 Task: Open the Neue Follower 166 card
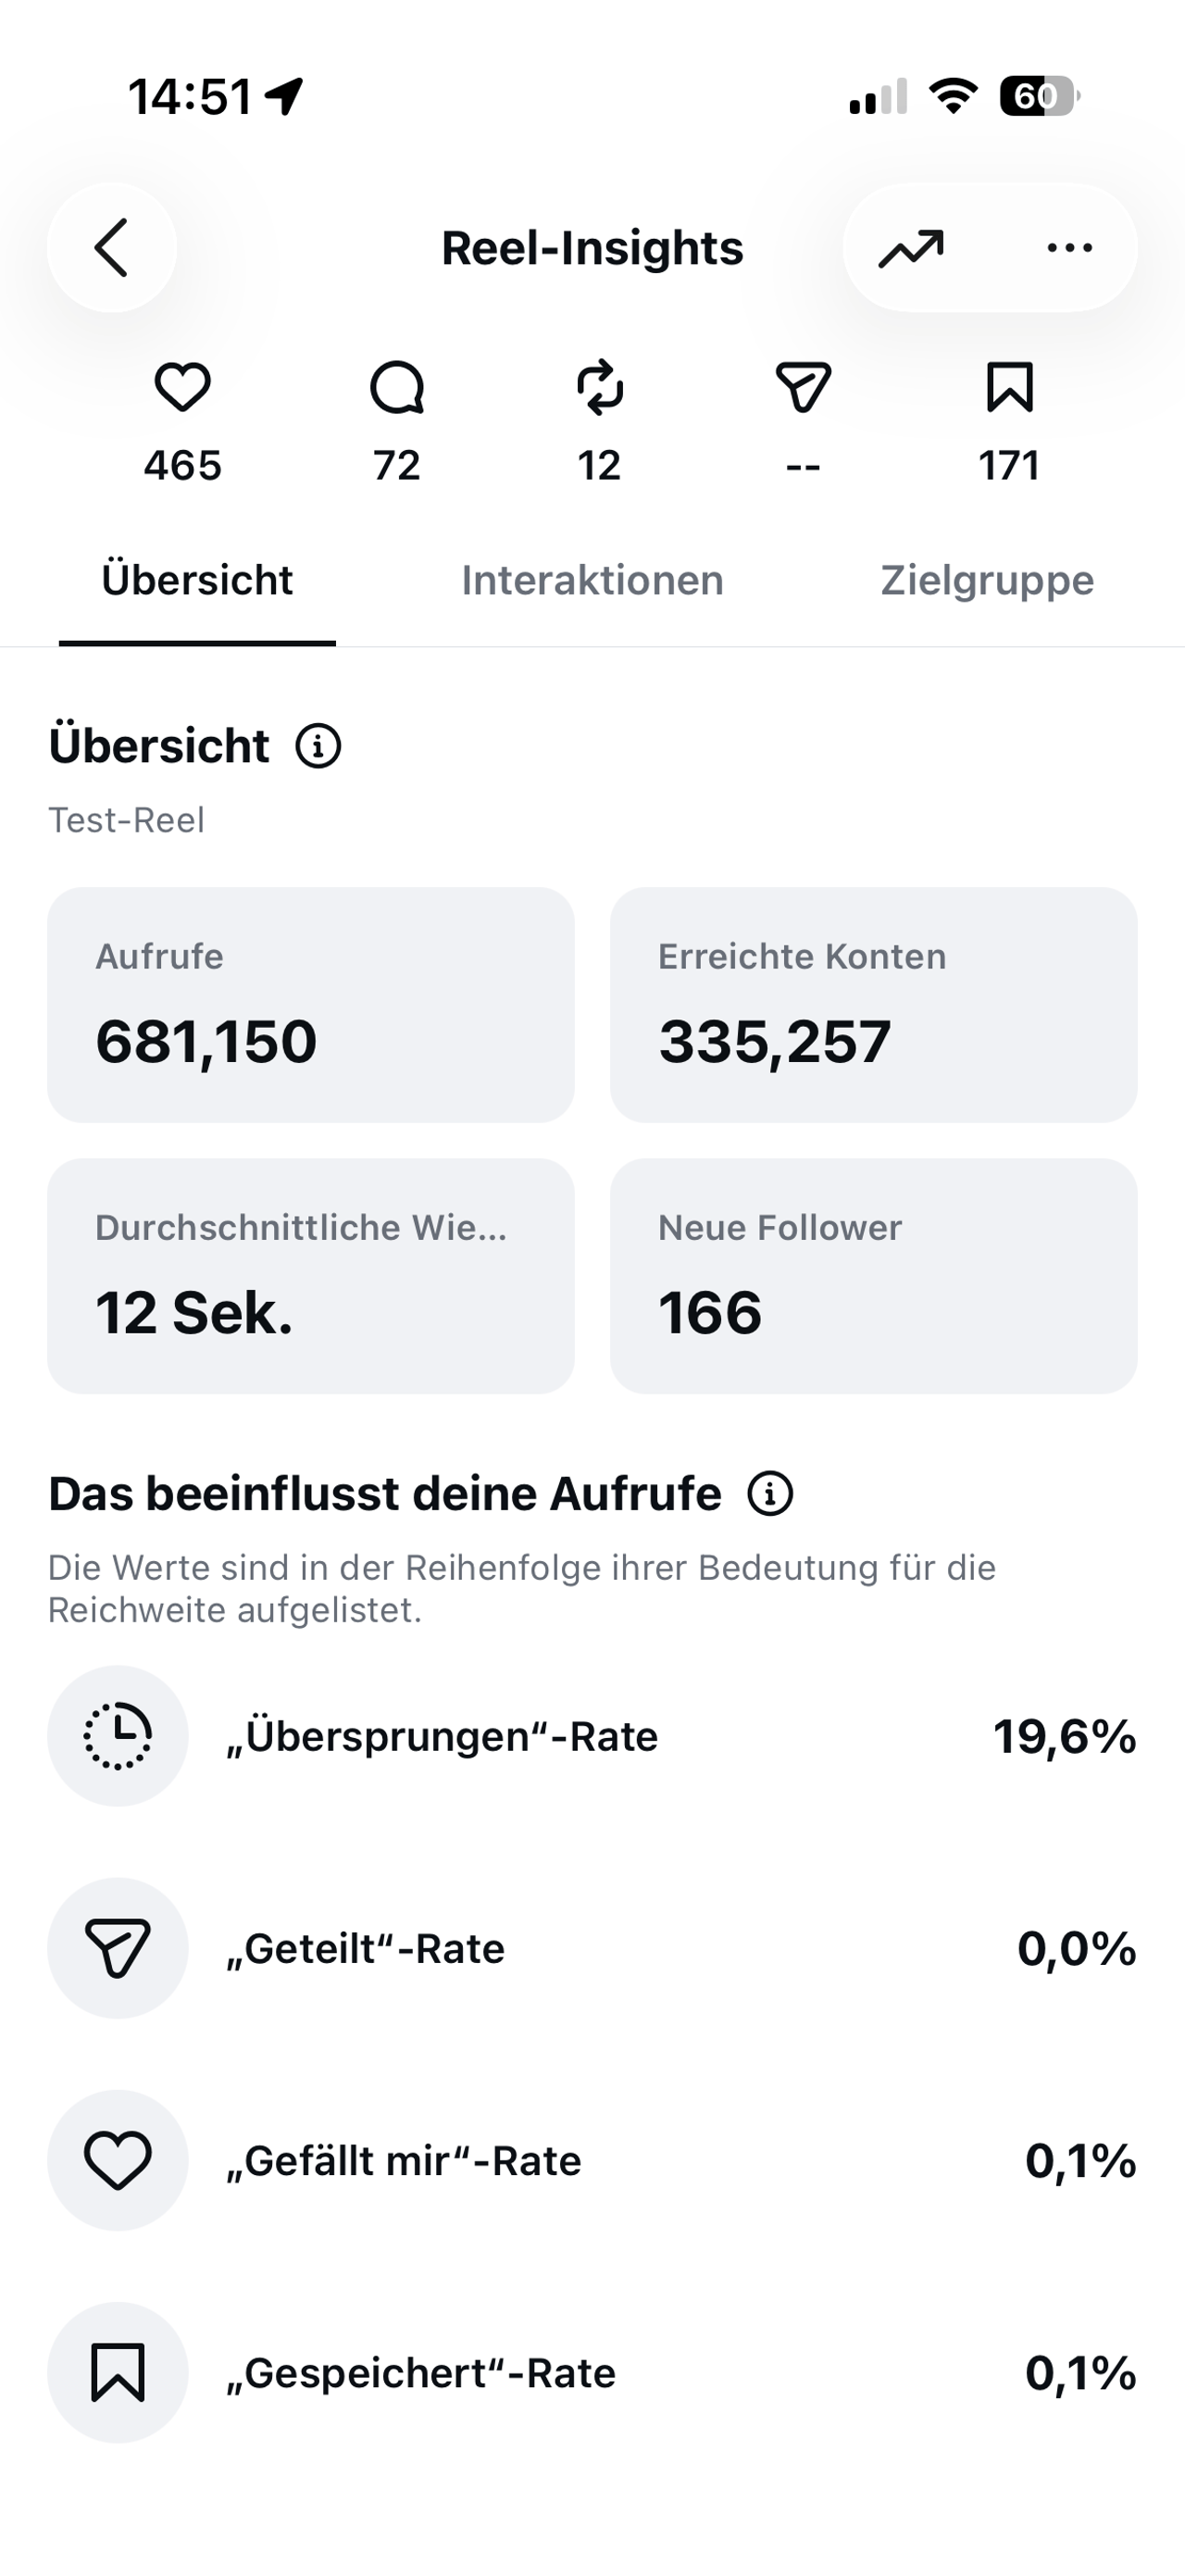(874, 1276)
